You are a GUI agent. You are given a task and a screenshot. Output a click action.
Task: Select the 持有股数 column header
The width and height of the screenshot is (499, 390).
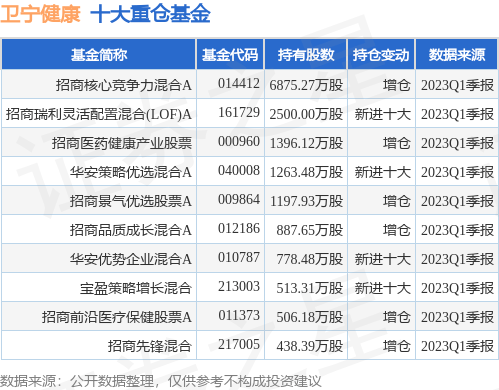306,54
